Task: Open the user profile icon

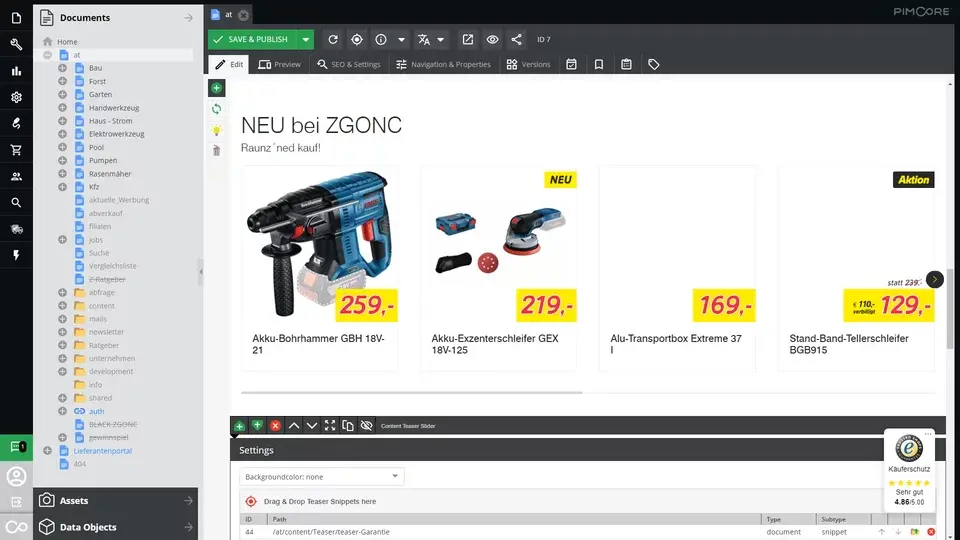Action: (17, 476)
